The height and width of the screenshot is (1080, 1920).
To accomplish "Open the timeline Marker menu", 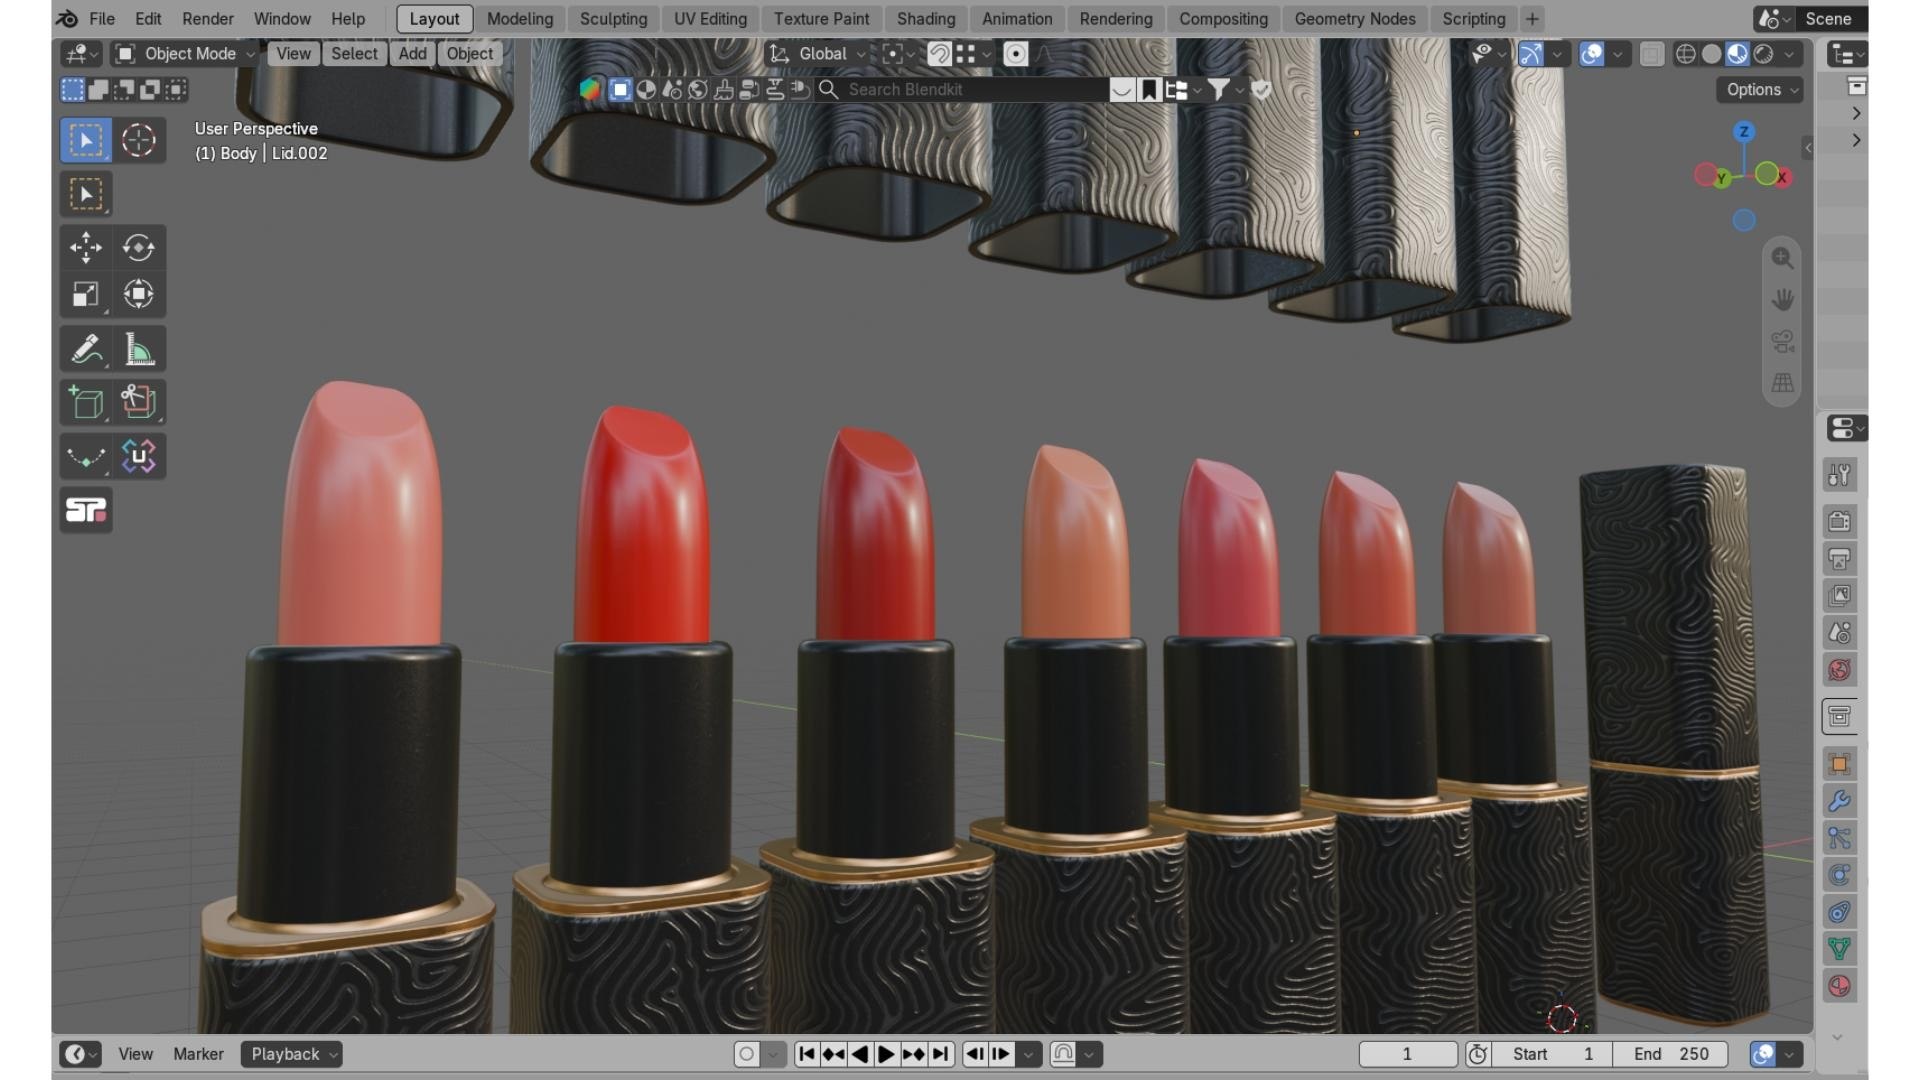I will point(198,1054).
